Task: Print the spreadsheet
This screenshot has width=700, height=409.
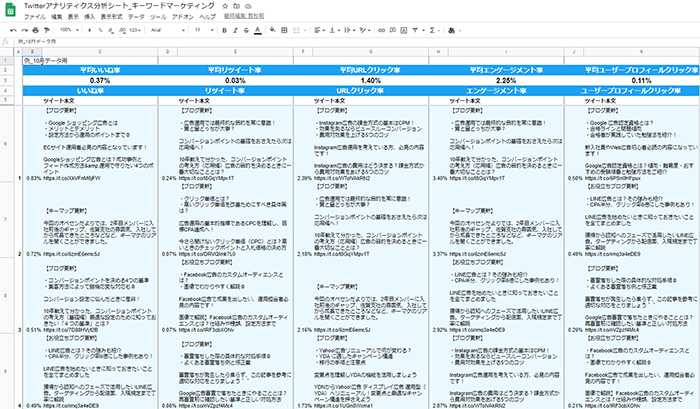Action: coord(35,30)
